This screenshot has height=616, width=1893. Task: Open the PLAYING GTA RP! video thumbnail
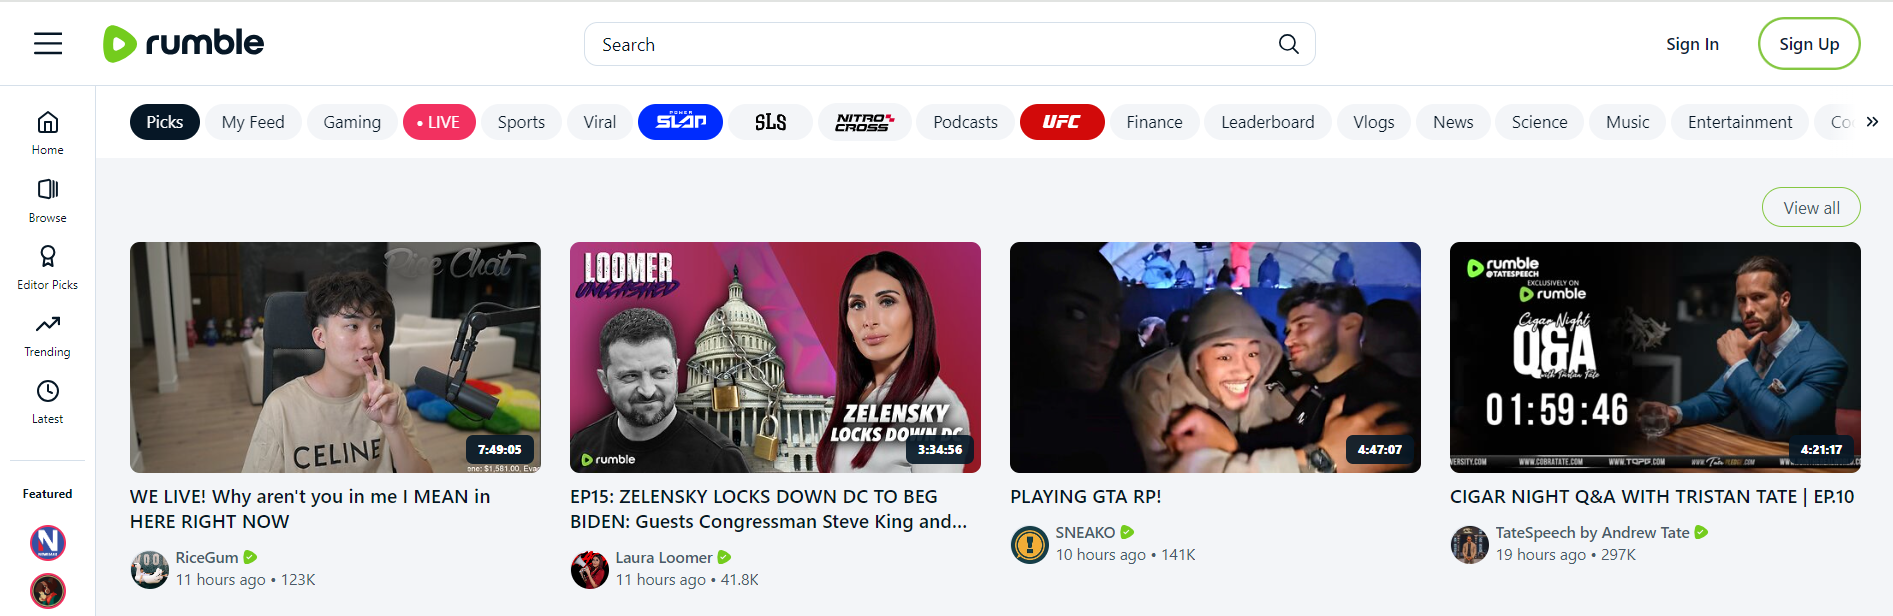(1215, 357)
